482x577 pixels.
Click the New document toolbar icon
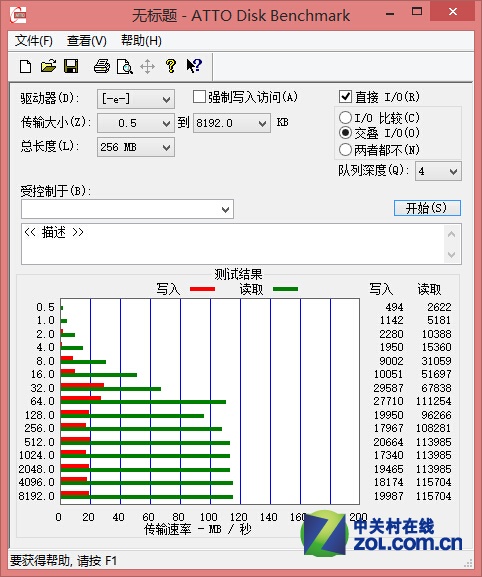[x=25, y=67]
